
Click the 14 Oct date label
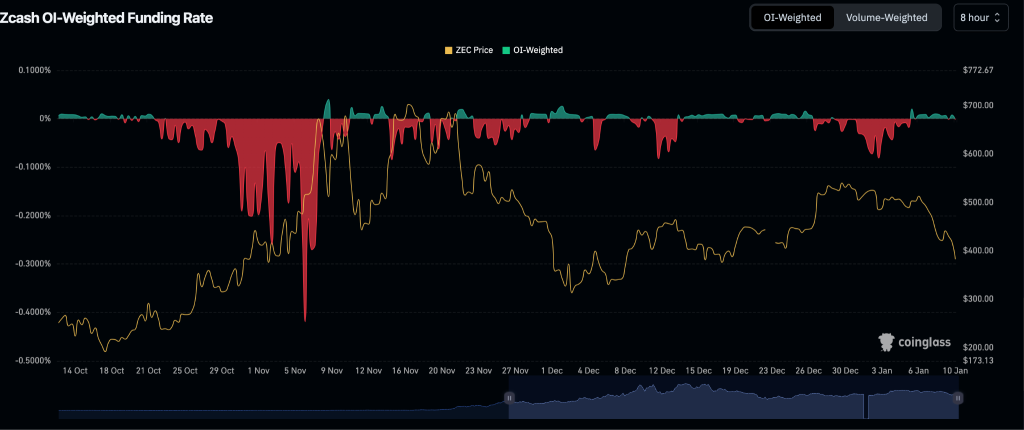click(x=75, y=371)
